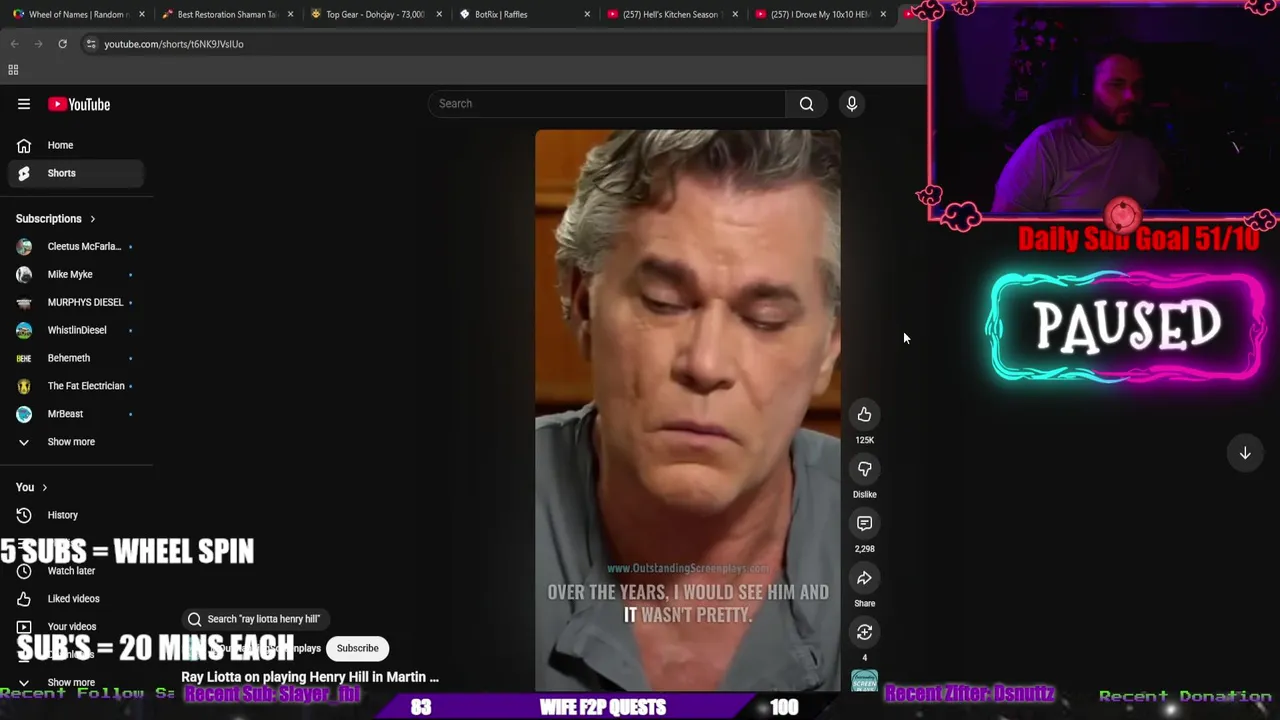Click the short title "Ray Liotta on playing Henry Hill"

click(x=310, y=677)
